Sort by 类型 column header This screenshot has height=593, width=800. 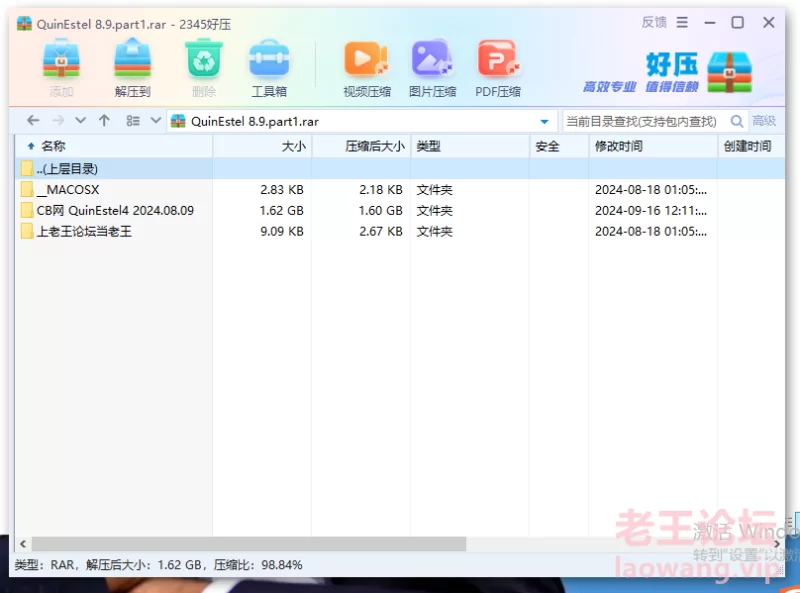tap(470, 146)
